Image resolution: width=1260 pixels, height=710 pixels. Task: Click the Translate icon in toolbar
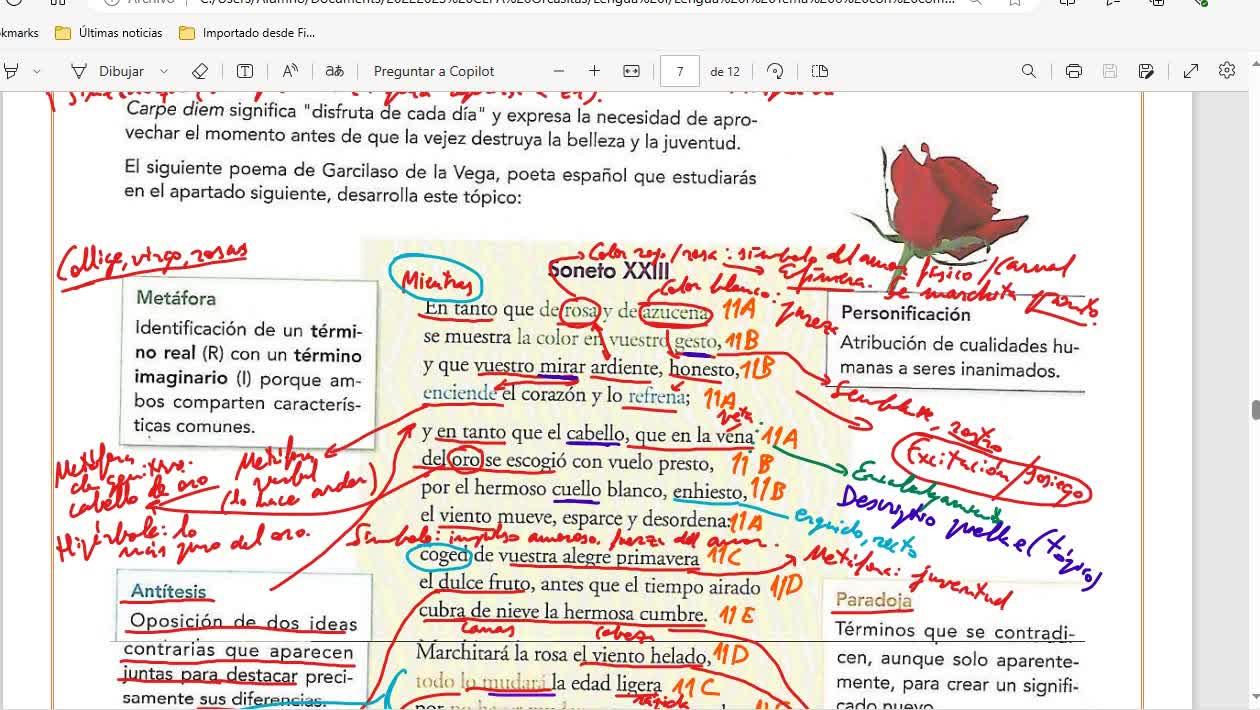pyautogui.click(x=335, y=71)
